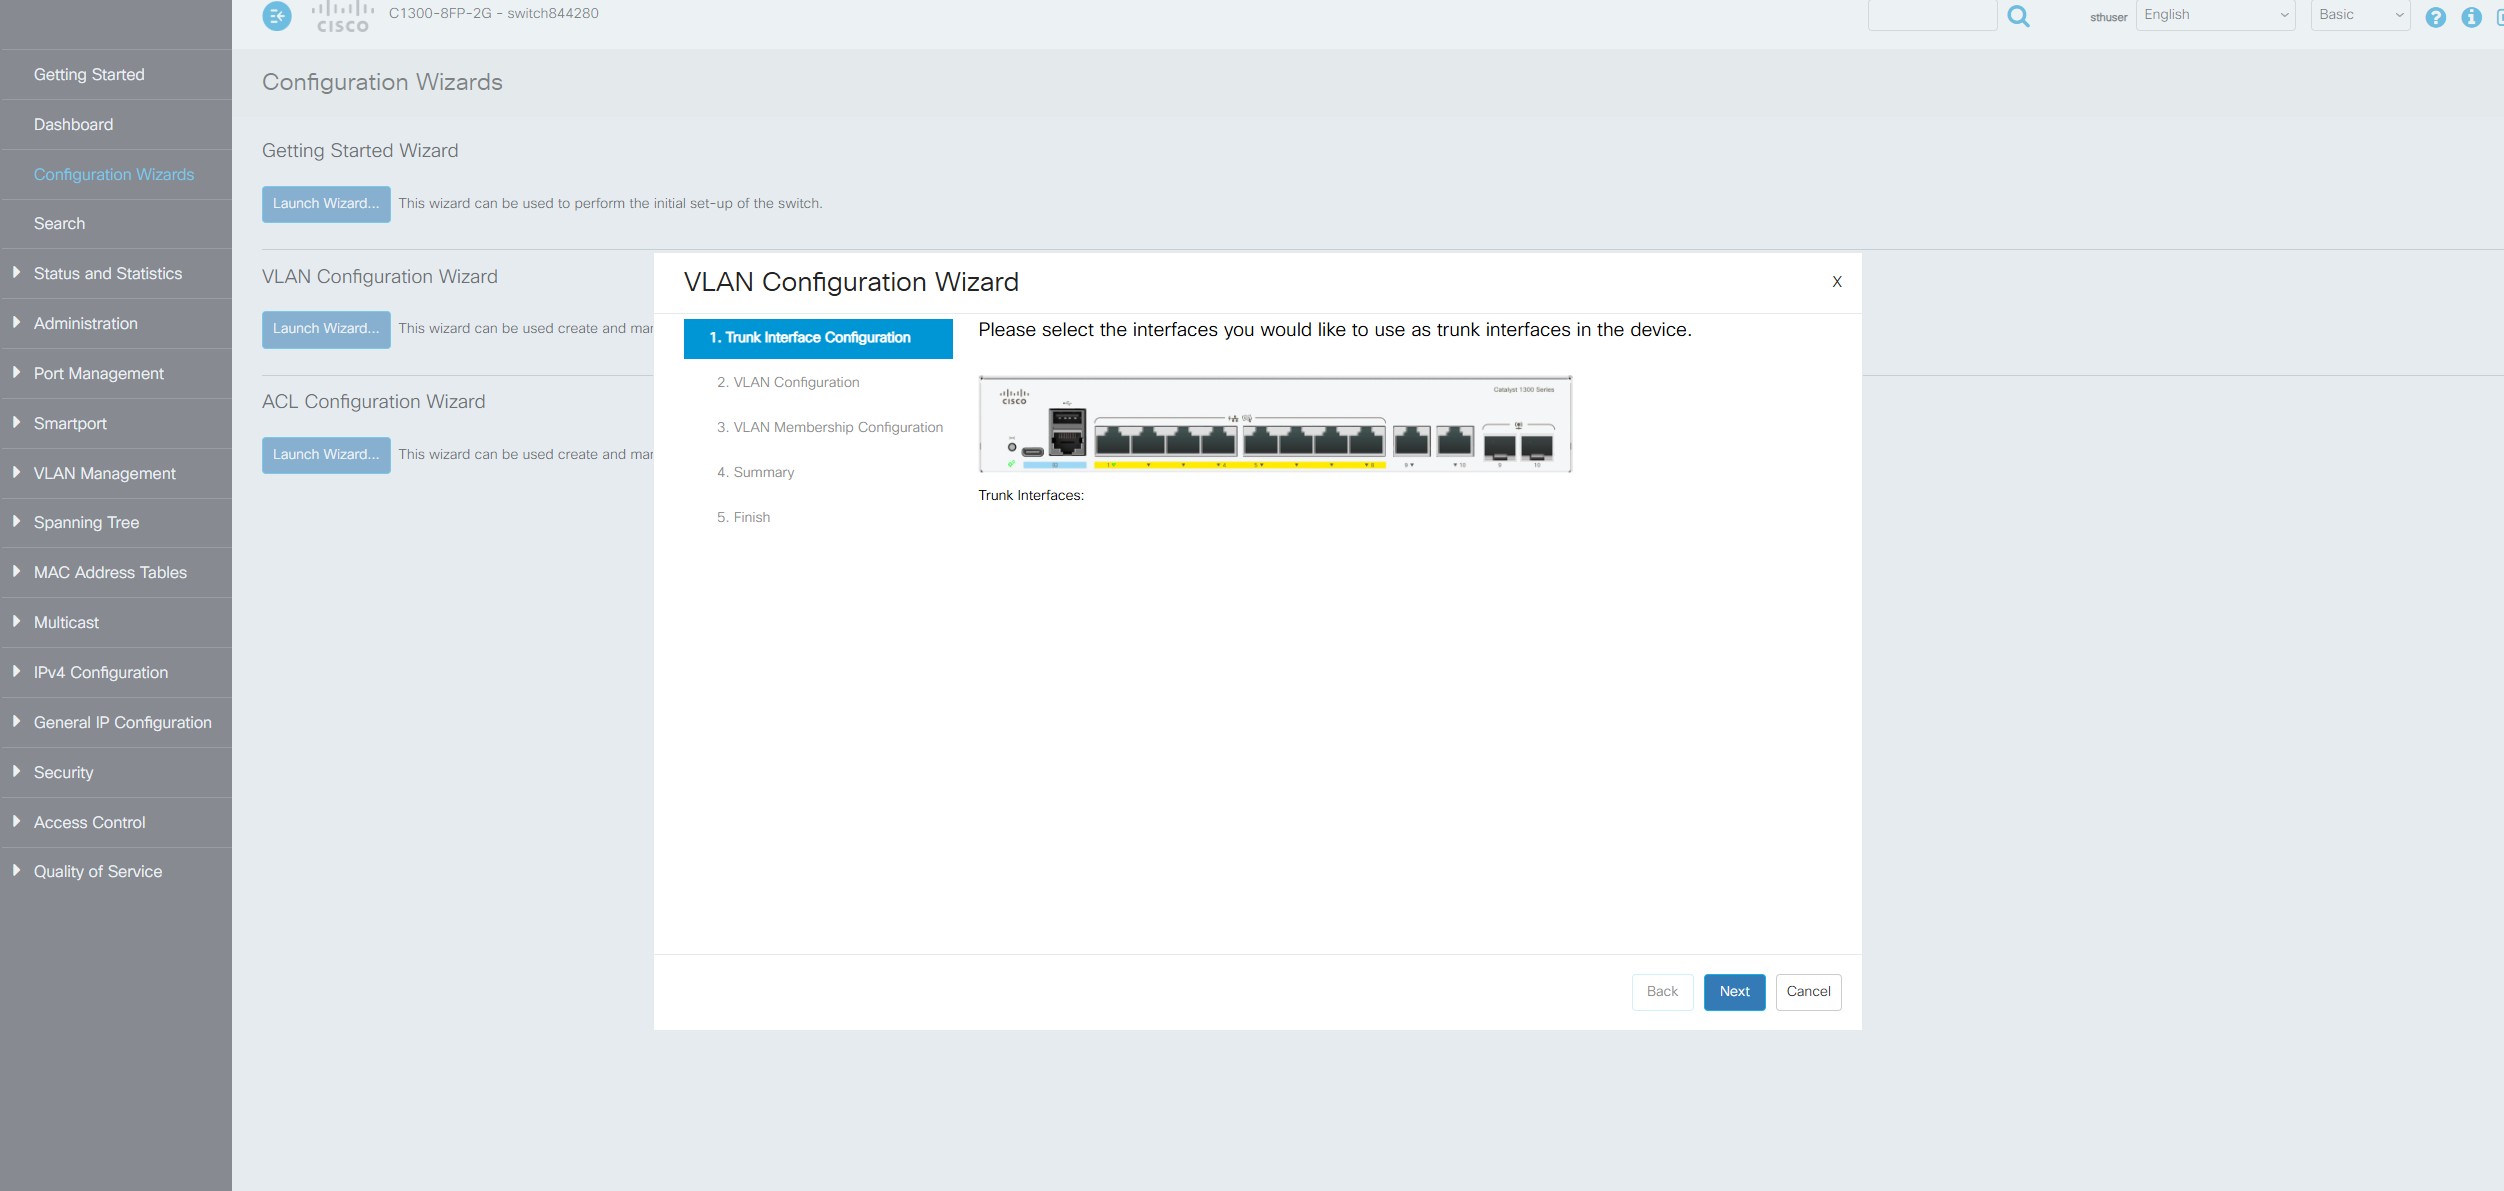Open Dashboard from the sidebar
This screenshot has height=1191, width=2504.
click(x=74, y=124)
